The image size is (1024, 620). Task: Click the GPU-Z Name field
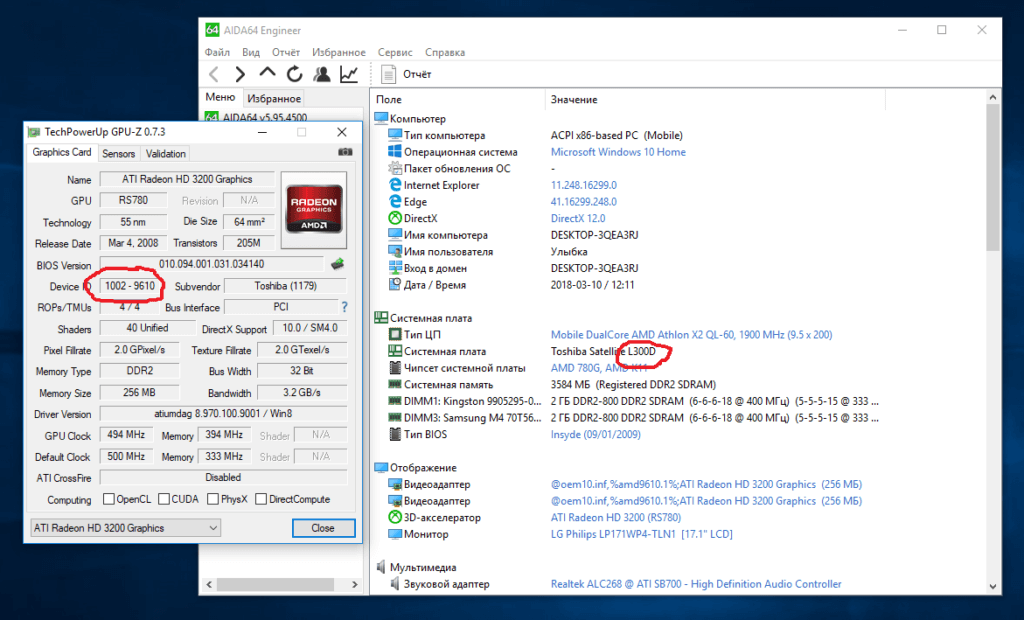(187, 179)
